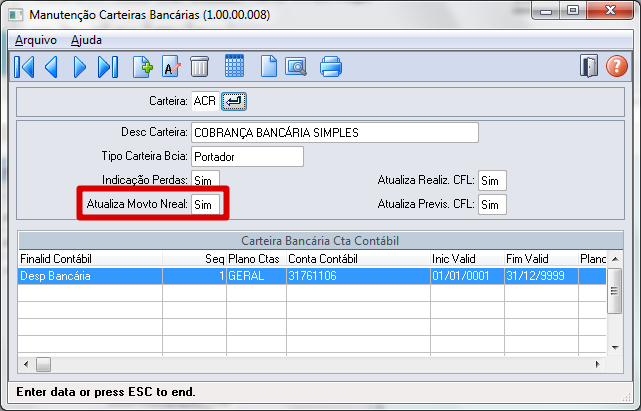
Task: Close the Manutenção Carteiras Bancárias window
Action: (610, 11)
